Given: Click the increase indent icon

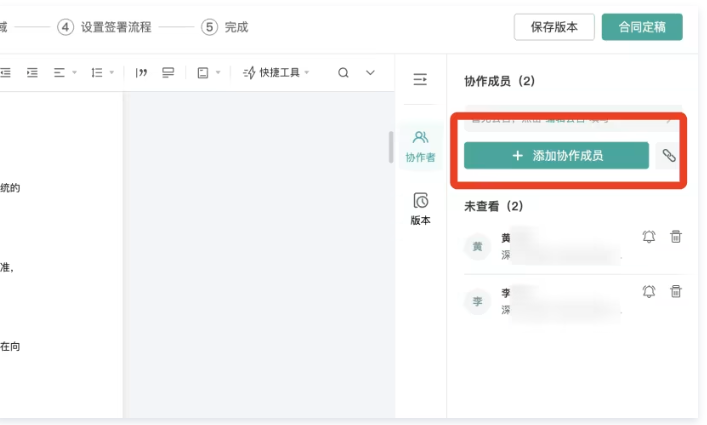Looking at the screenshot, I should (x=32, y=73).
